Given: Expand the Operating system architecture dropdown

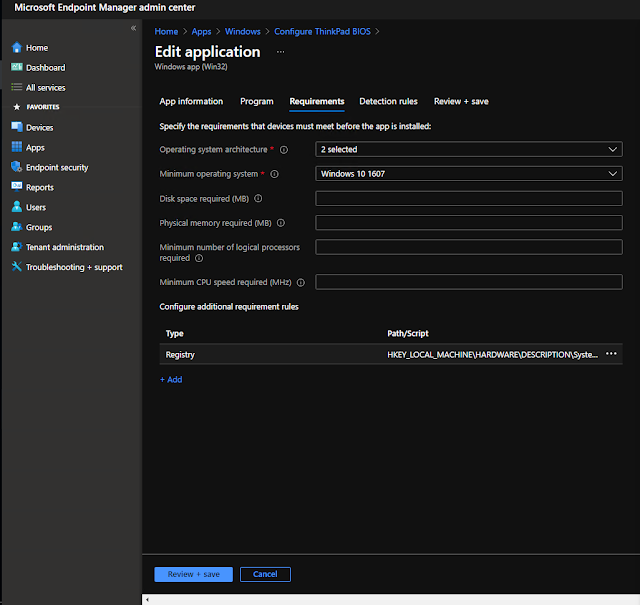Looking at the screenshot, I should 469,149.
